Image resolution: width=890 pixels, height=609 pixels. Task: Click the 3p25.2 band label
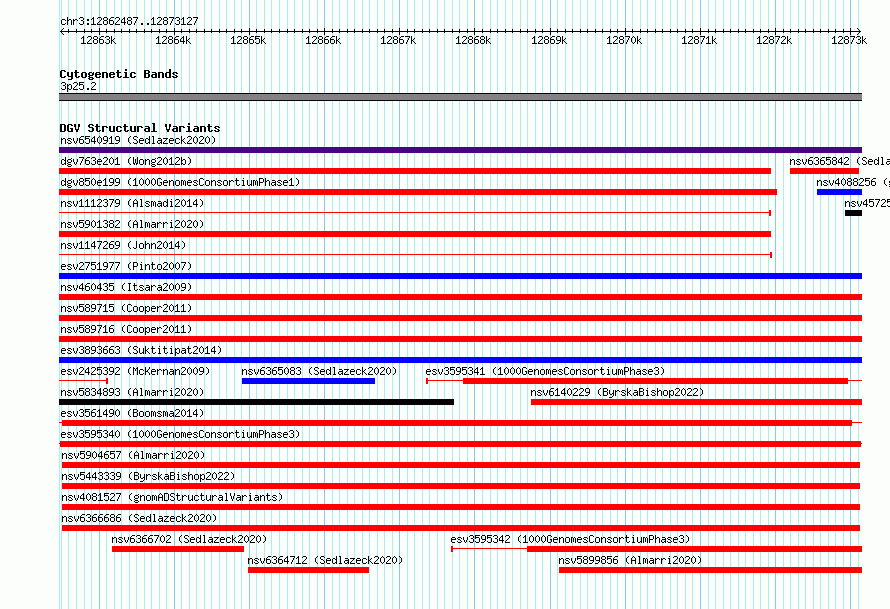(78, 86)
